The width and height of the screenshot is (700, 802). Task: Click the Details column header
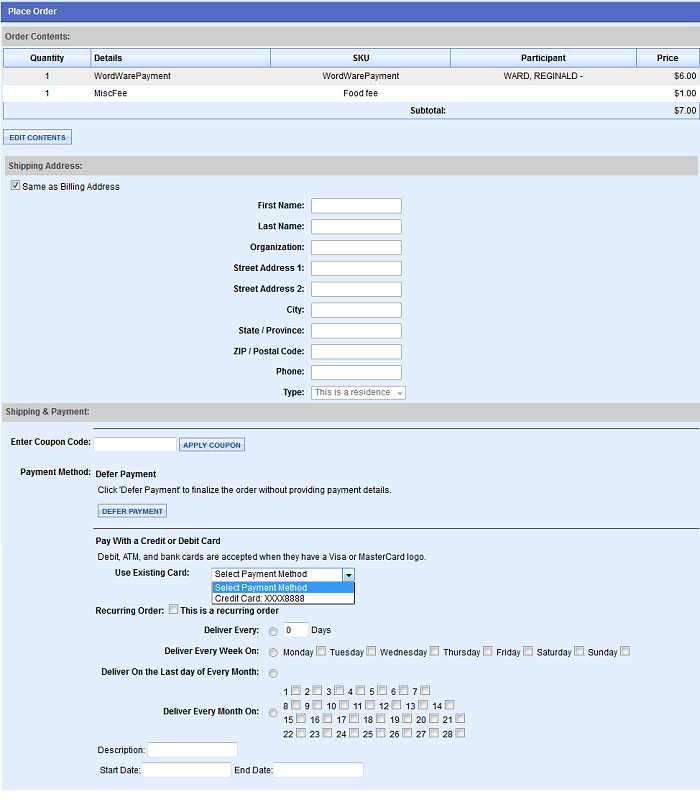180,58
